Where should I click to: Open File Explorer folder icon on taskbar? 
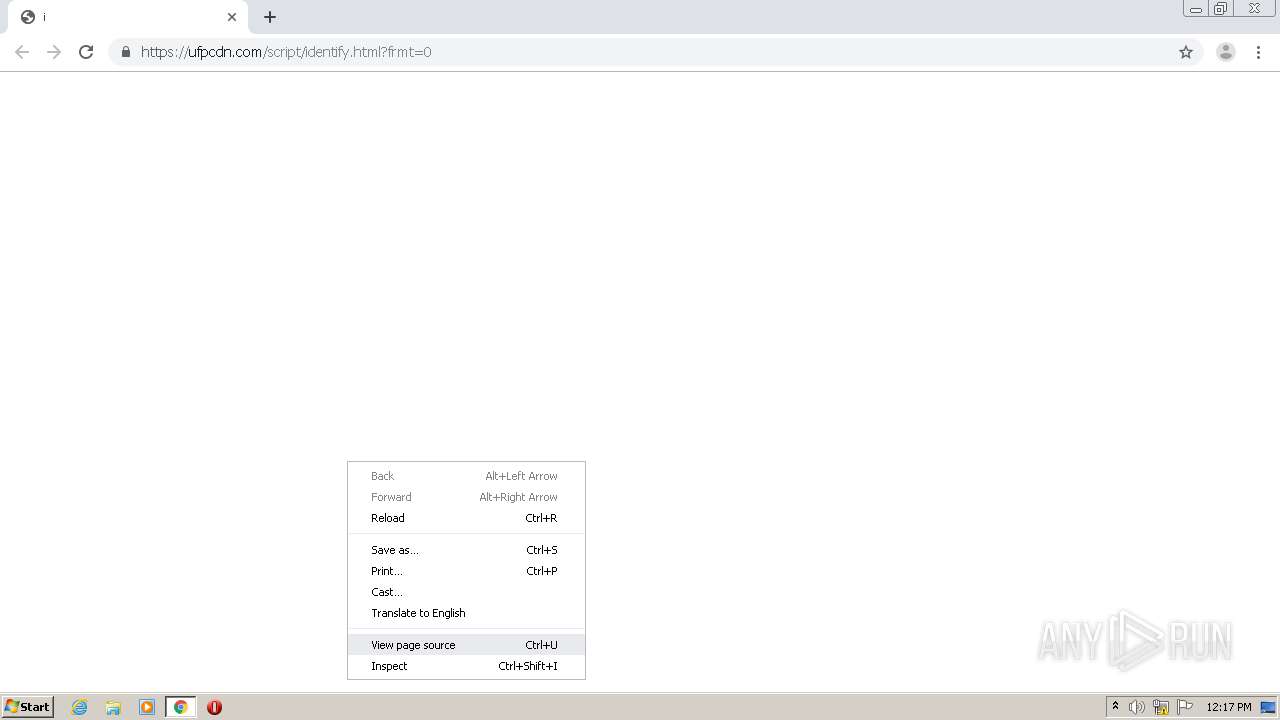click(x=113, y=707)
